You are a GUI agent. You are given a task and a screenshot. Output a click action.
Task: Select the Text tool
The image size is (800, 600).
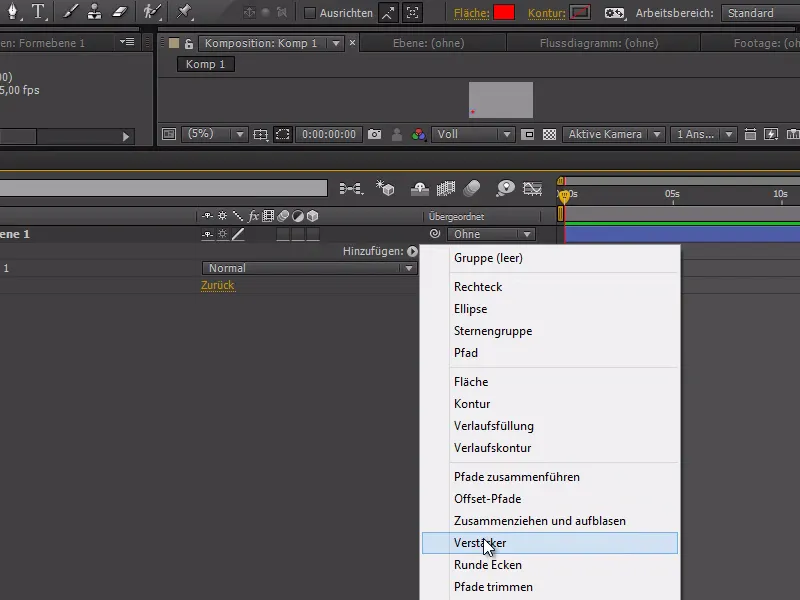point(38,11)
